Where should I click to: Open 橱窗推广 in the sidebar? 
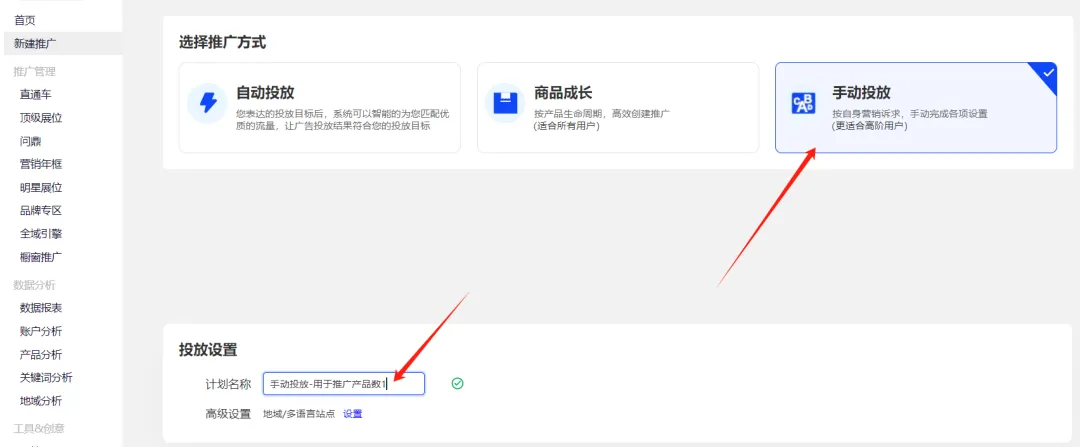click(41, 257)
